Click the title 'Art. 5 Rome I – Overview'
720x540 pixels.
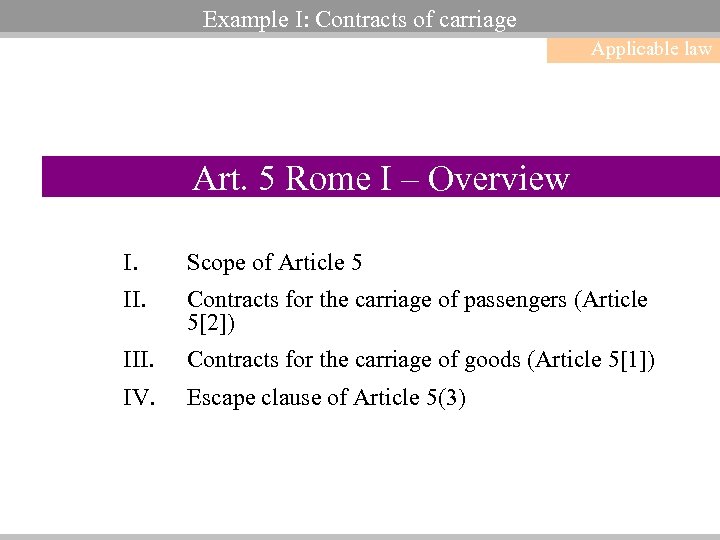pos(381,178)
